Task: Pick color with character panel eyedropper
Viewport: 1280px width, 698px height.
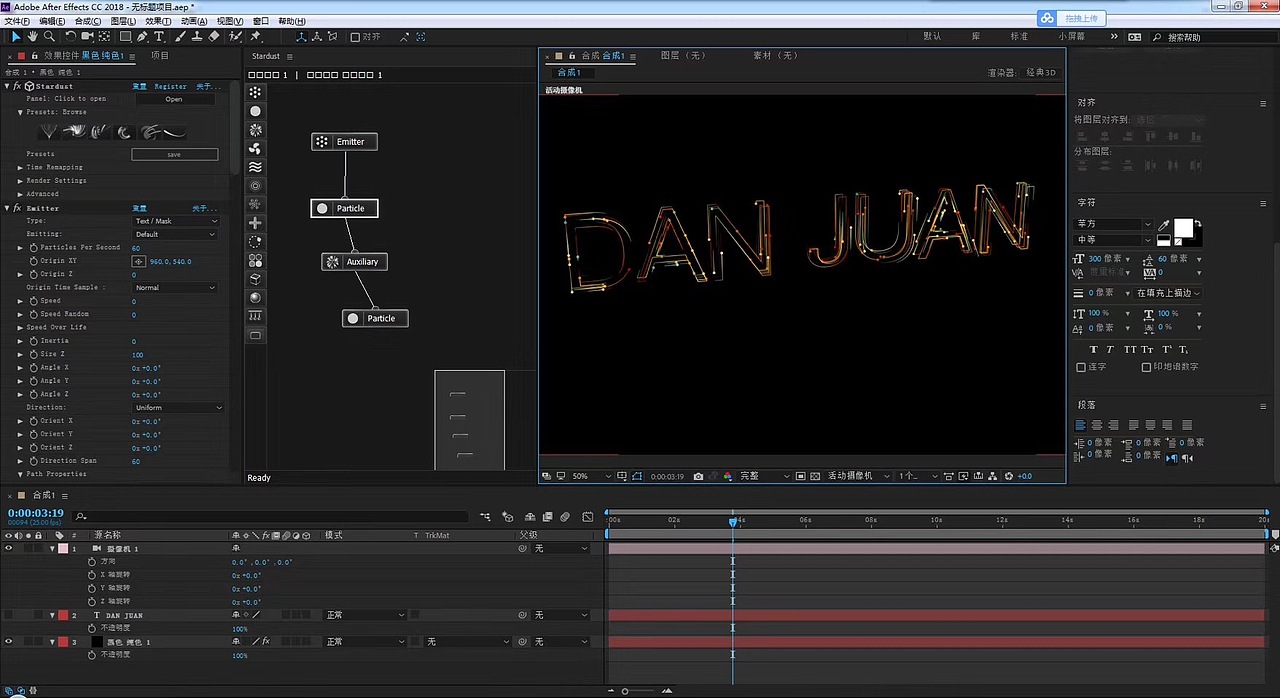Action: 1163,224
